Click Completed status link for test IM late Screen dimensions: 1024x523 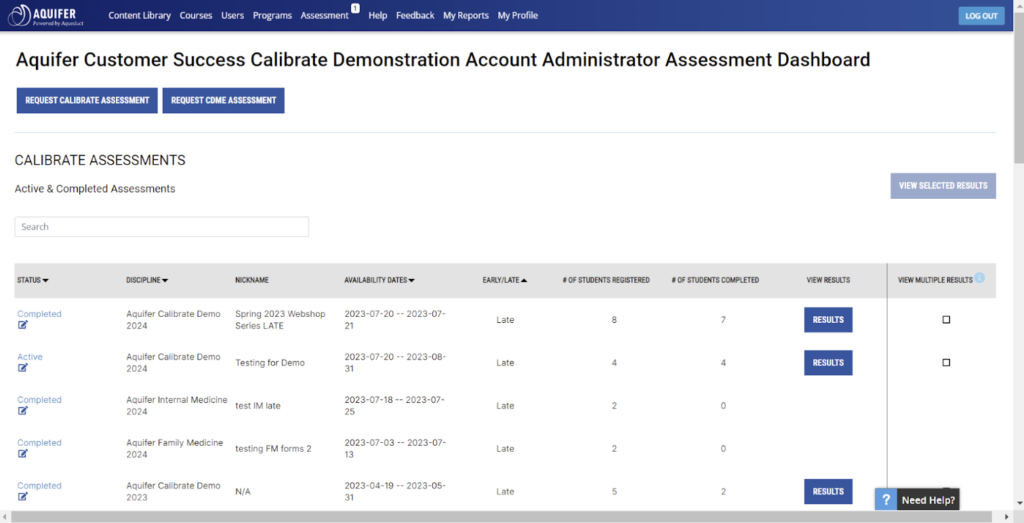point(39,400)
